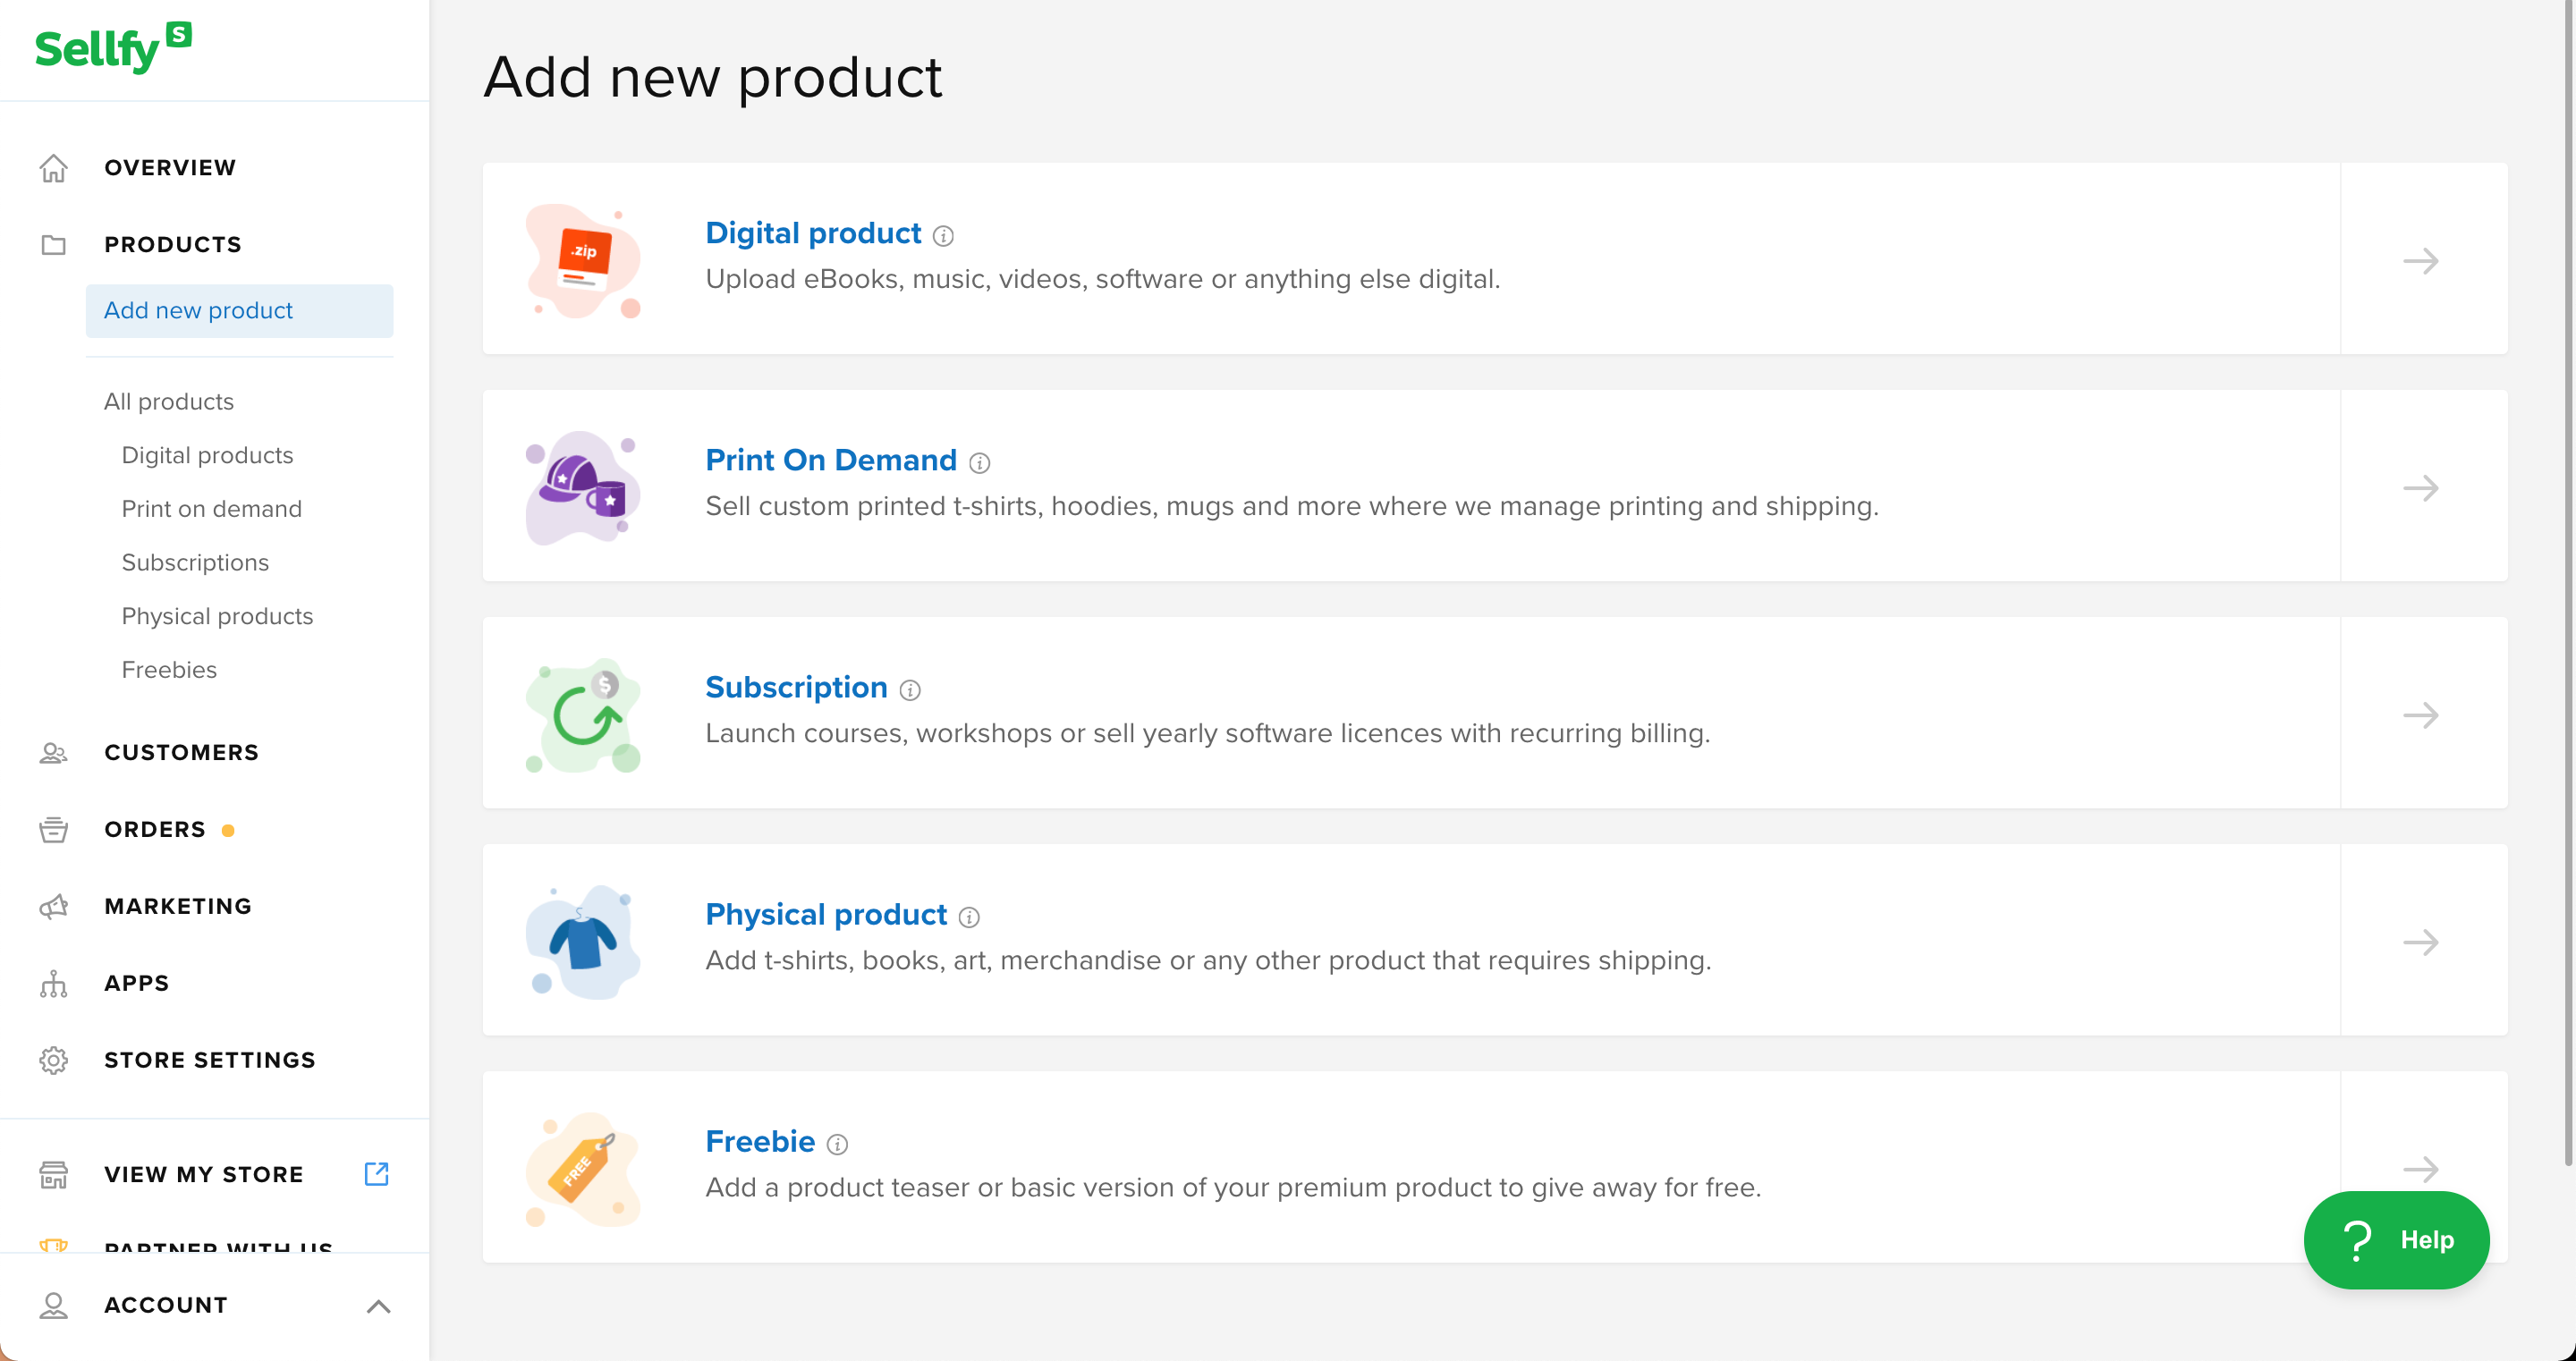This screenshot has height=1361, width=2576.
Task: Open Physical products list in sidebar
Action: click(217, 616)
